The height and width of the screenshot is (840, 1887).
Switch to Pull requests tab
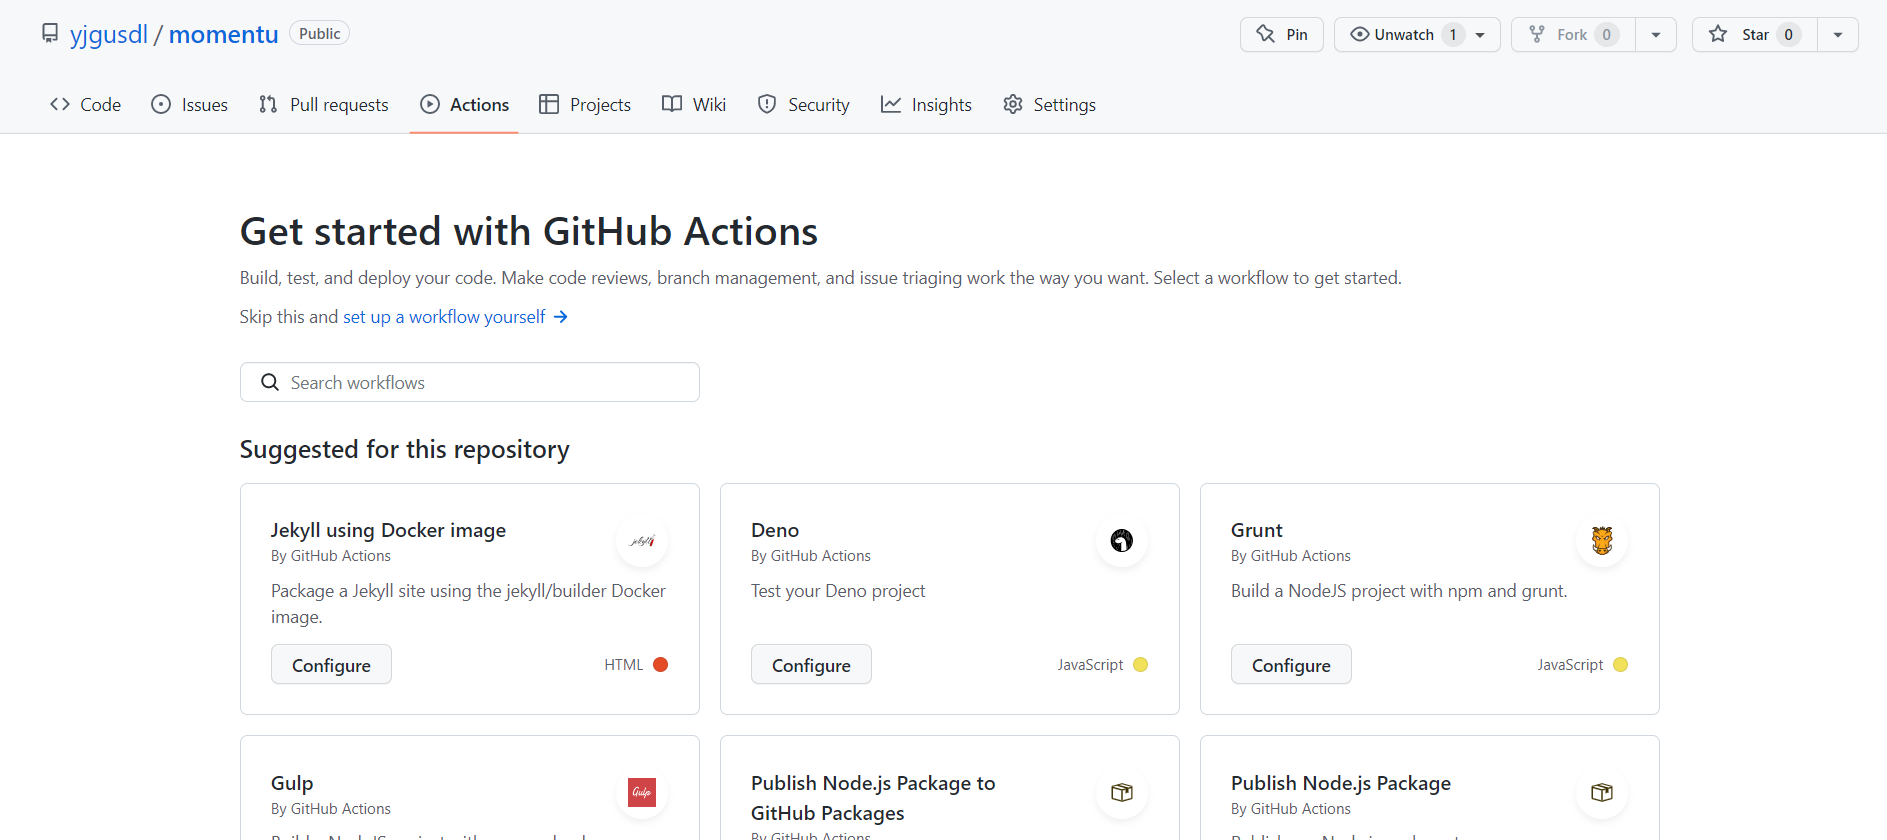(323, 104)
